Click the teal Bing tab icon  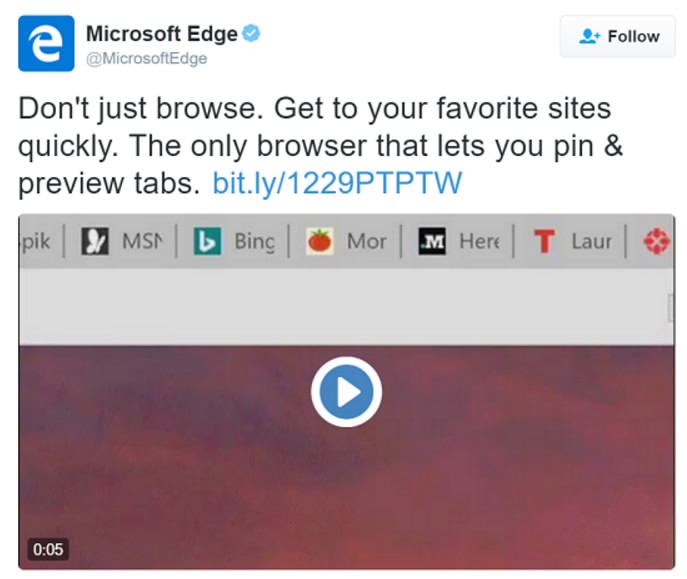tap(207, 242)
